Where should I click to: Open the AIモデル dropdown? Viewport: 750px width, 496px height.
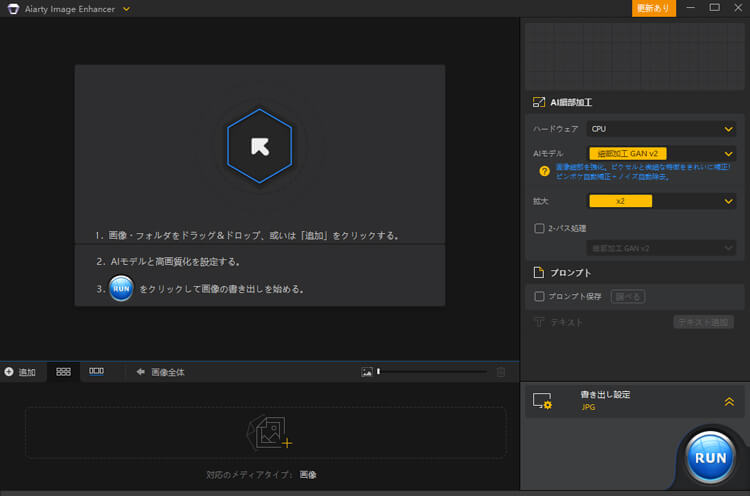click(662, 153)
